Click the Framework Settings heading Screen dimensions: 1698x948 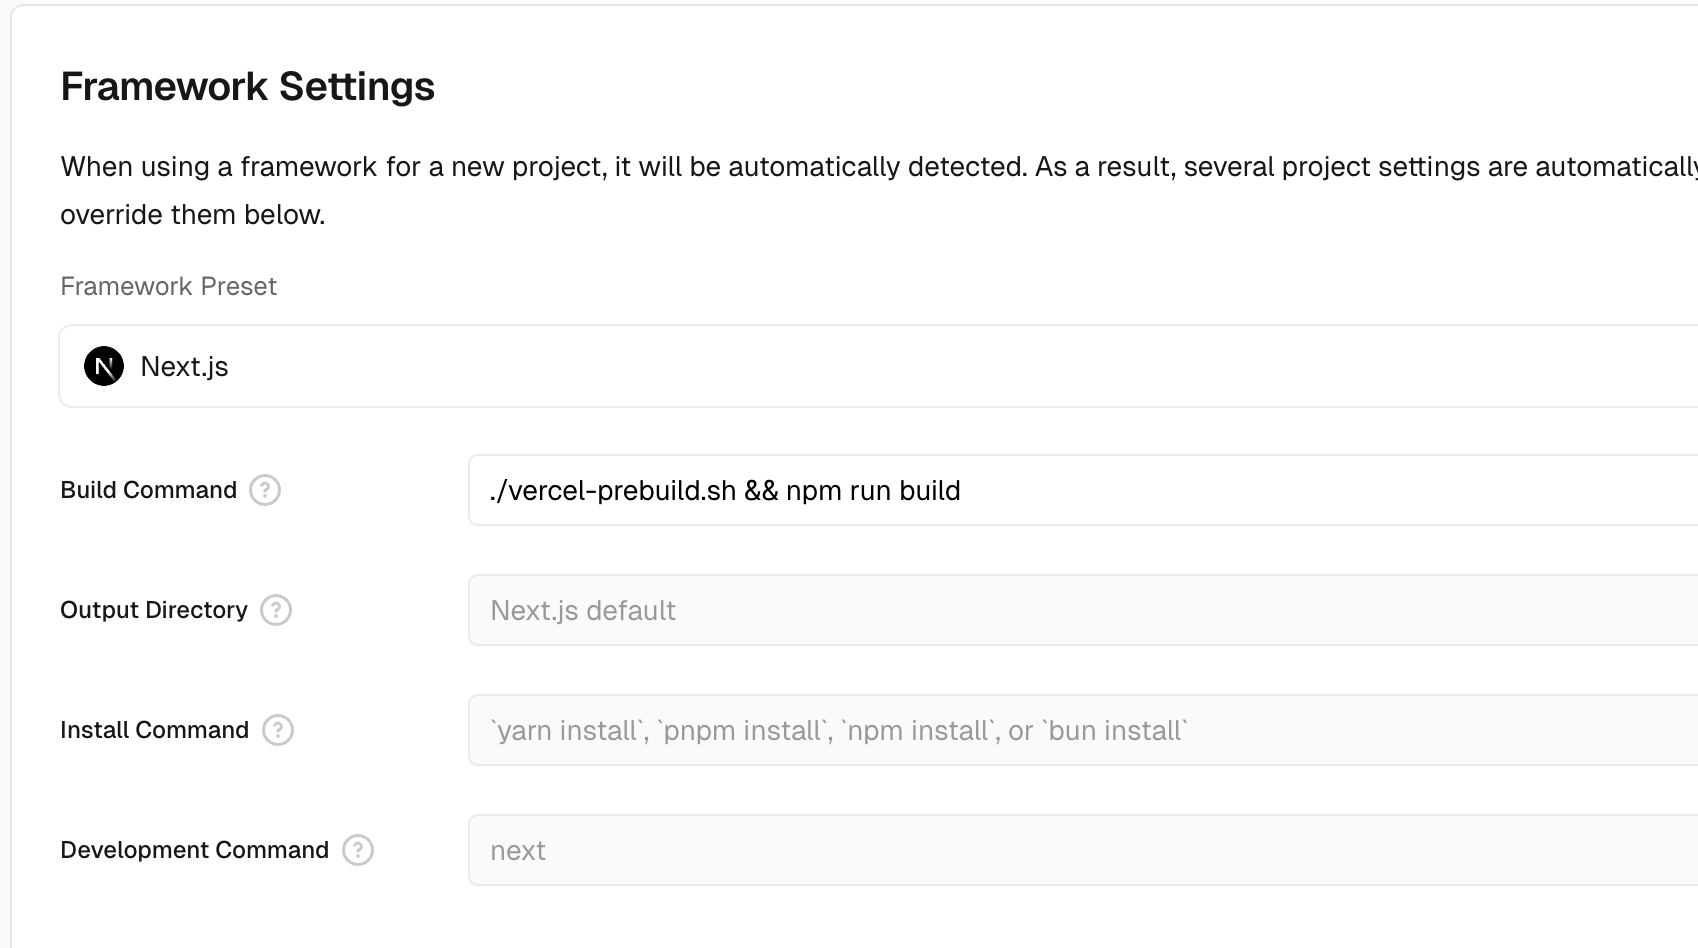pos(247,87)
